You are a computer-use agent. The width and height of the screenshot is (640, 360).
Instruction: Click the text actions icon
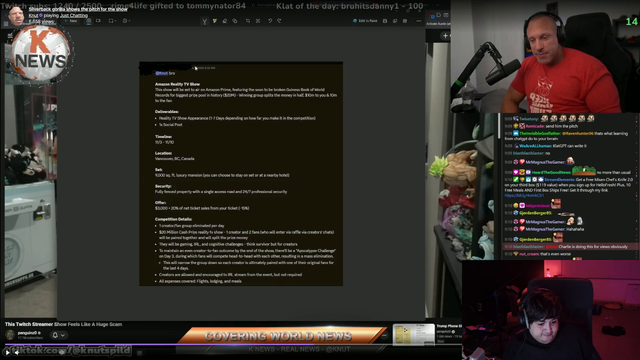pyautogui.click(x=258, y=21)
